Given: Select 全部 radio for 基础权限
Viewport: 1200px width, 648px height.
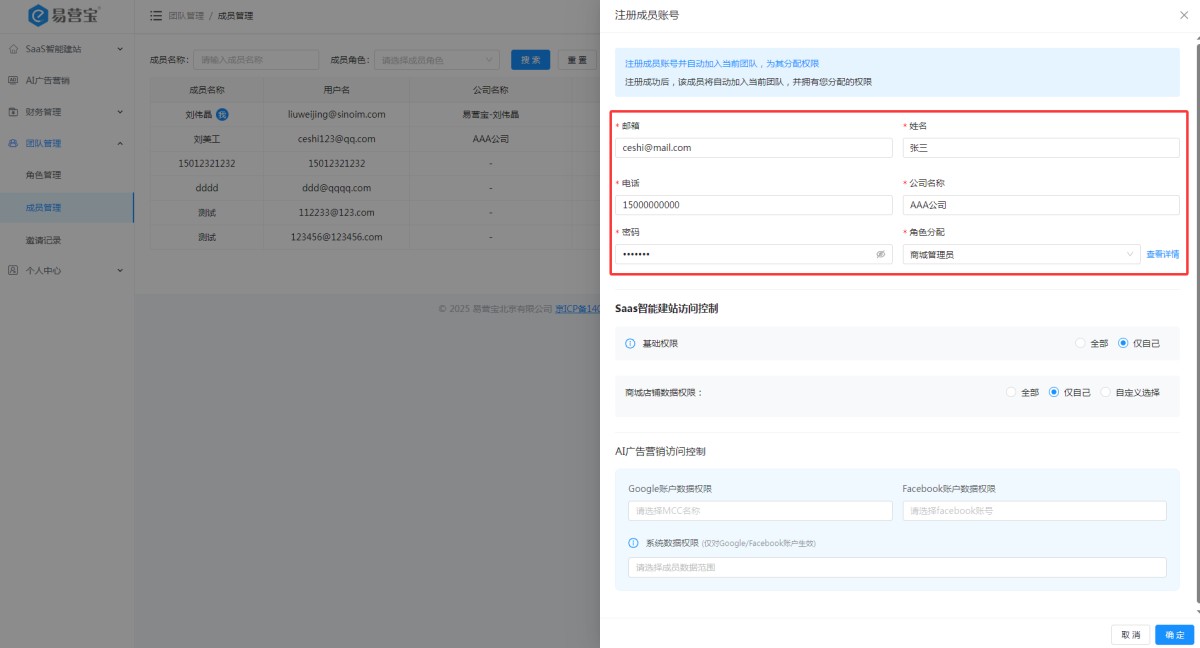Looking at the screenshot, I should click(1080, 343).
